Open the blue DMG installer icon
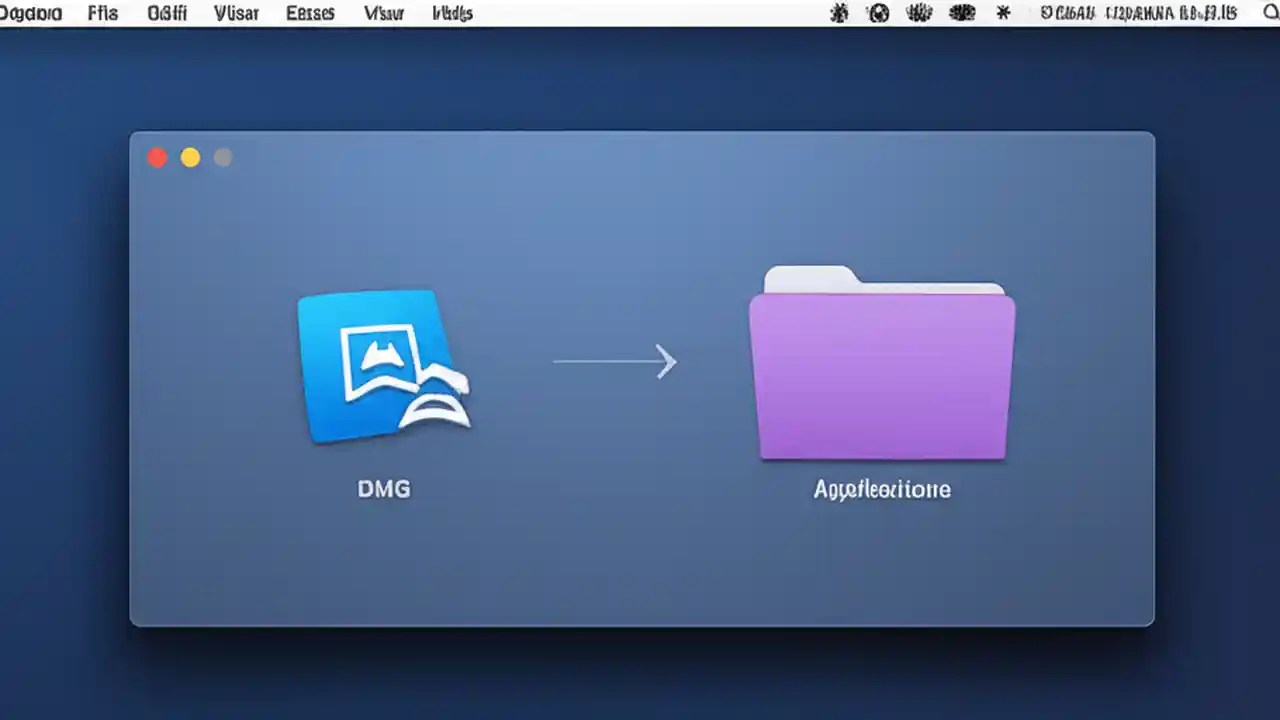1280x720 pixels. click(x=384, y=365)
